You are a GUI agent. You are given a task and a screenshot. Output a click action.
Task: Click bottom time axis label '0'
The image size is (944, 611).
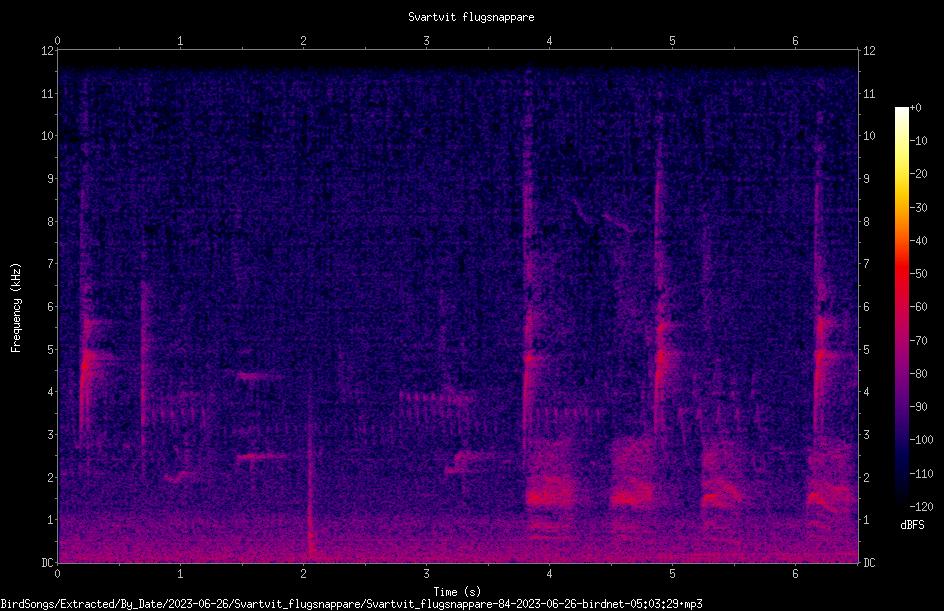57,574
